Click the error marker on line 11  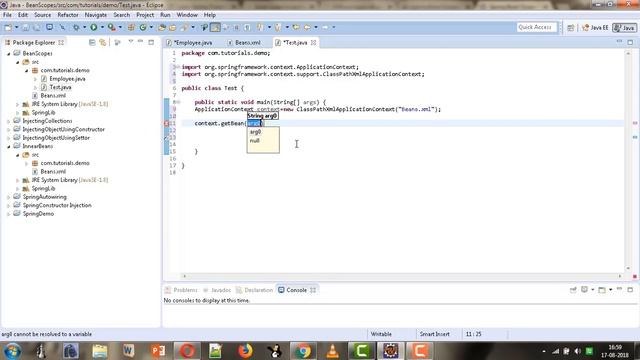point(167,123)
